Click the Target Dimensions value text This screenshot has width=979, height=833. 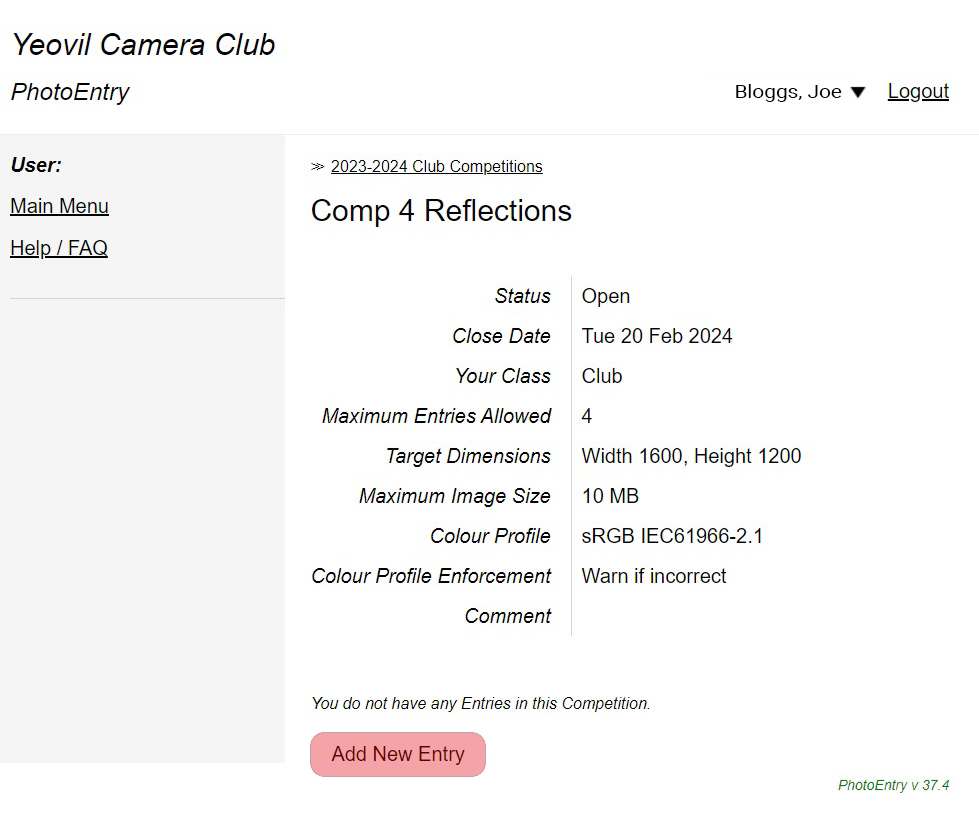[x=691, y=456]
